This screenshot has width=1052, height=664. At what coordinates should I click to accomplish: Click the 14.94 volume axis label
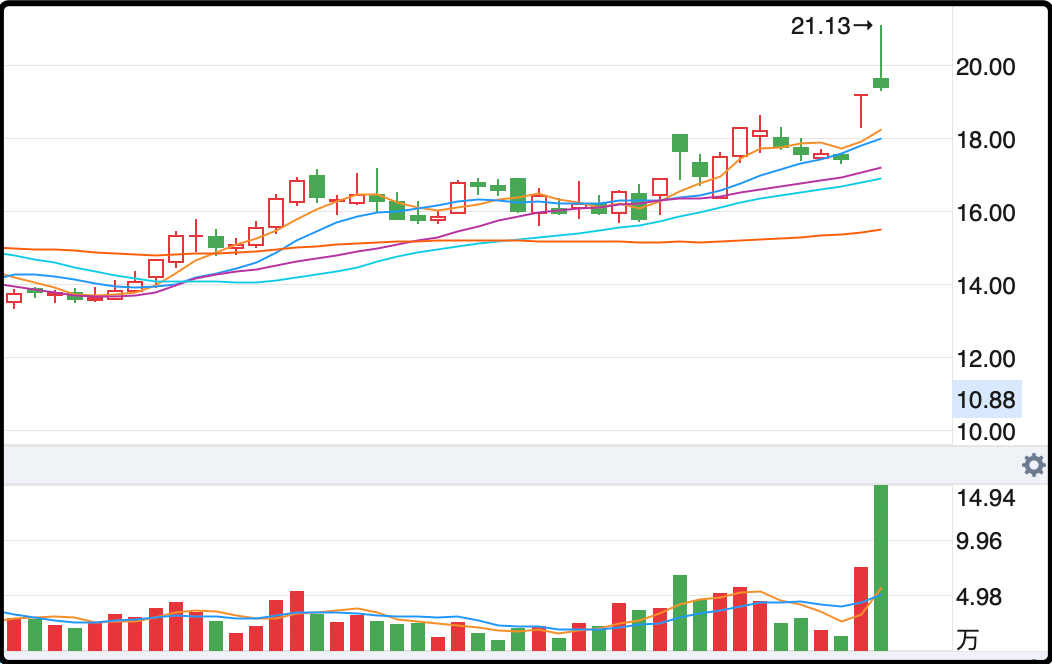click(x=986, y=499)
